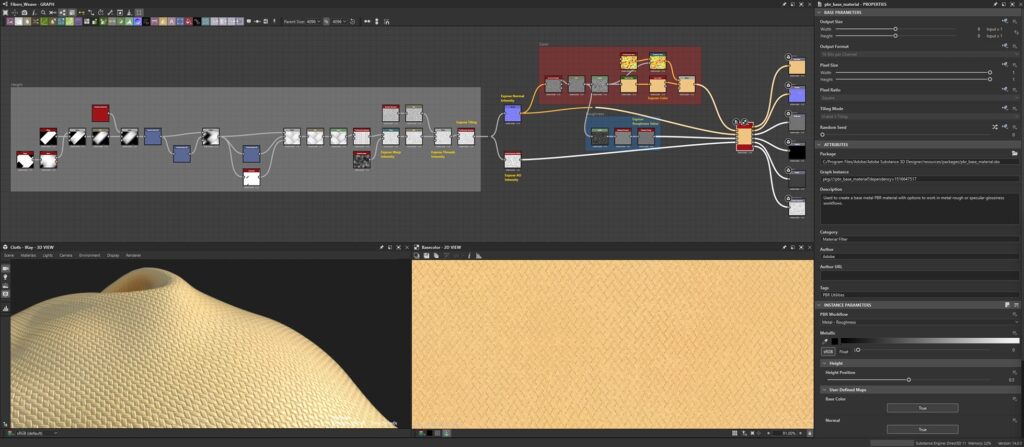Toggle the Normal user-defined map True button
Image resolution: width=1024 pixels, height=447 pixels.
click(x=921, y=429)
